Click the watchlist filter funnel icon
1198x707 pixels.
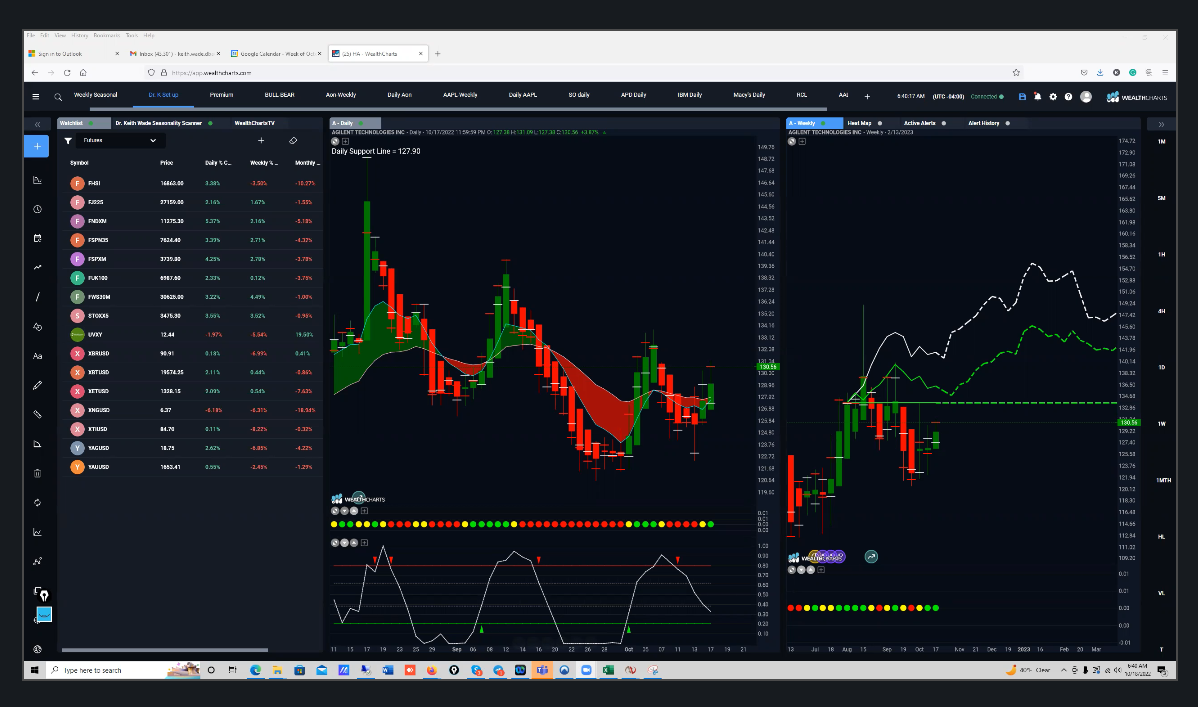[68, 141]
